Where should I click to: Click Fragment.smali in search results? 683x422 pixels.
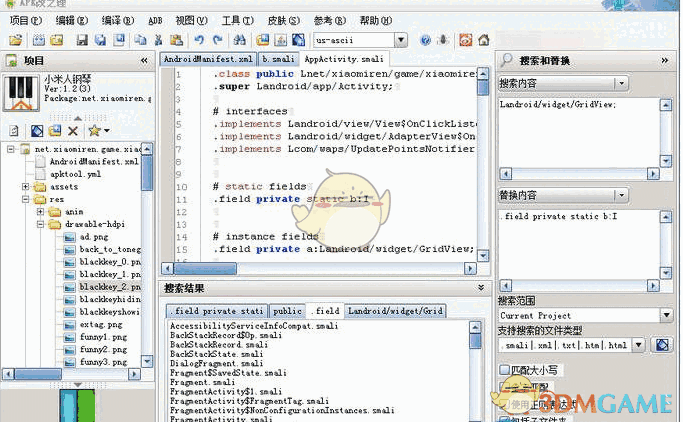pos(202,382)
